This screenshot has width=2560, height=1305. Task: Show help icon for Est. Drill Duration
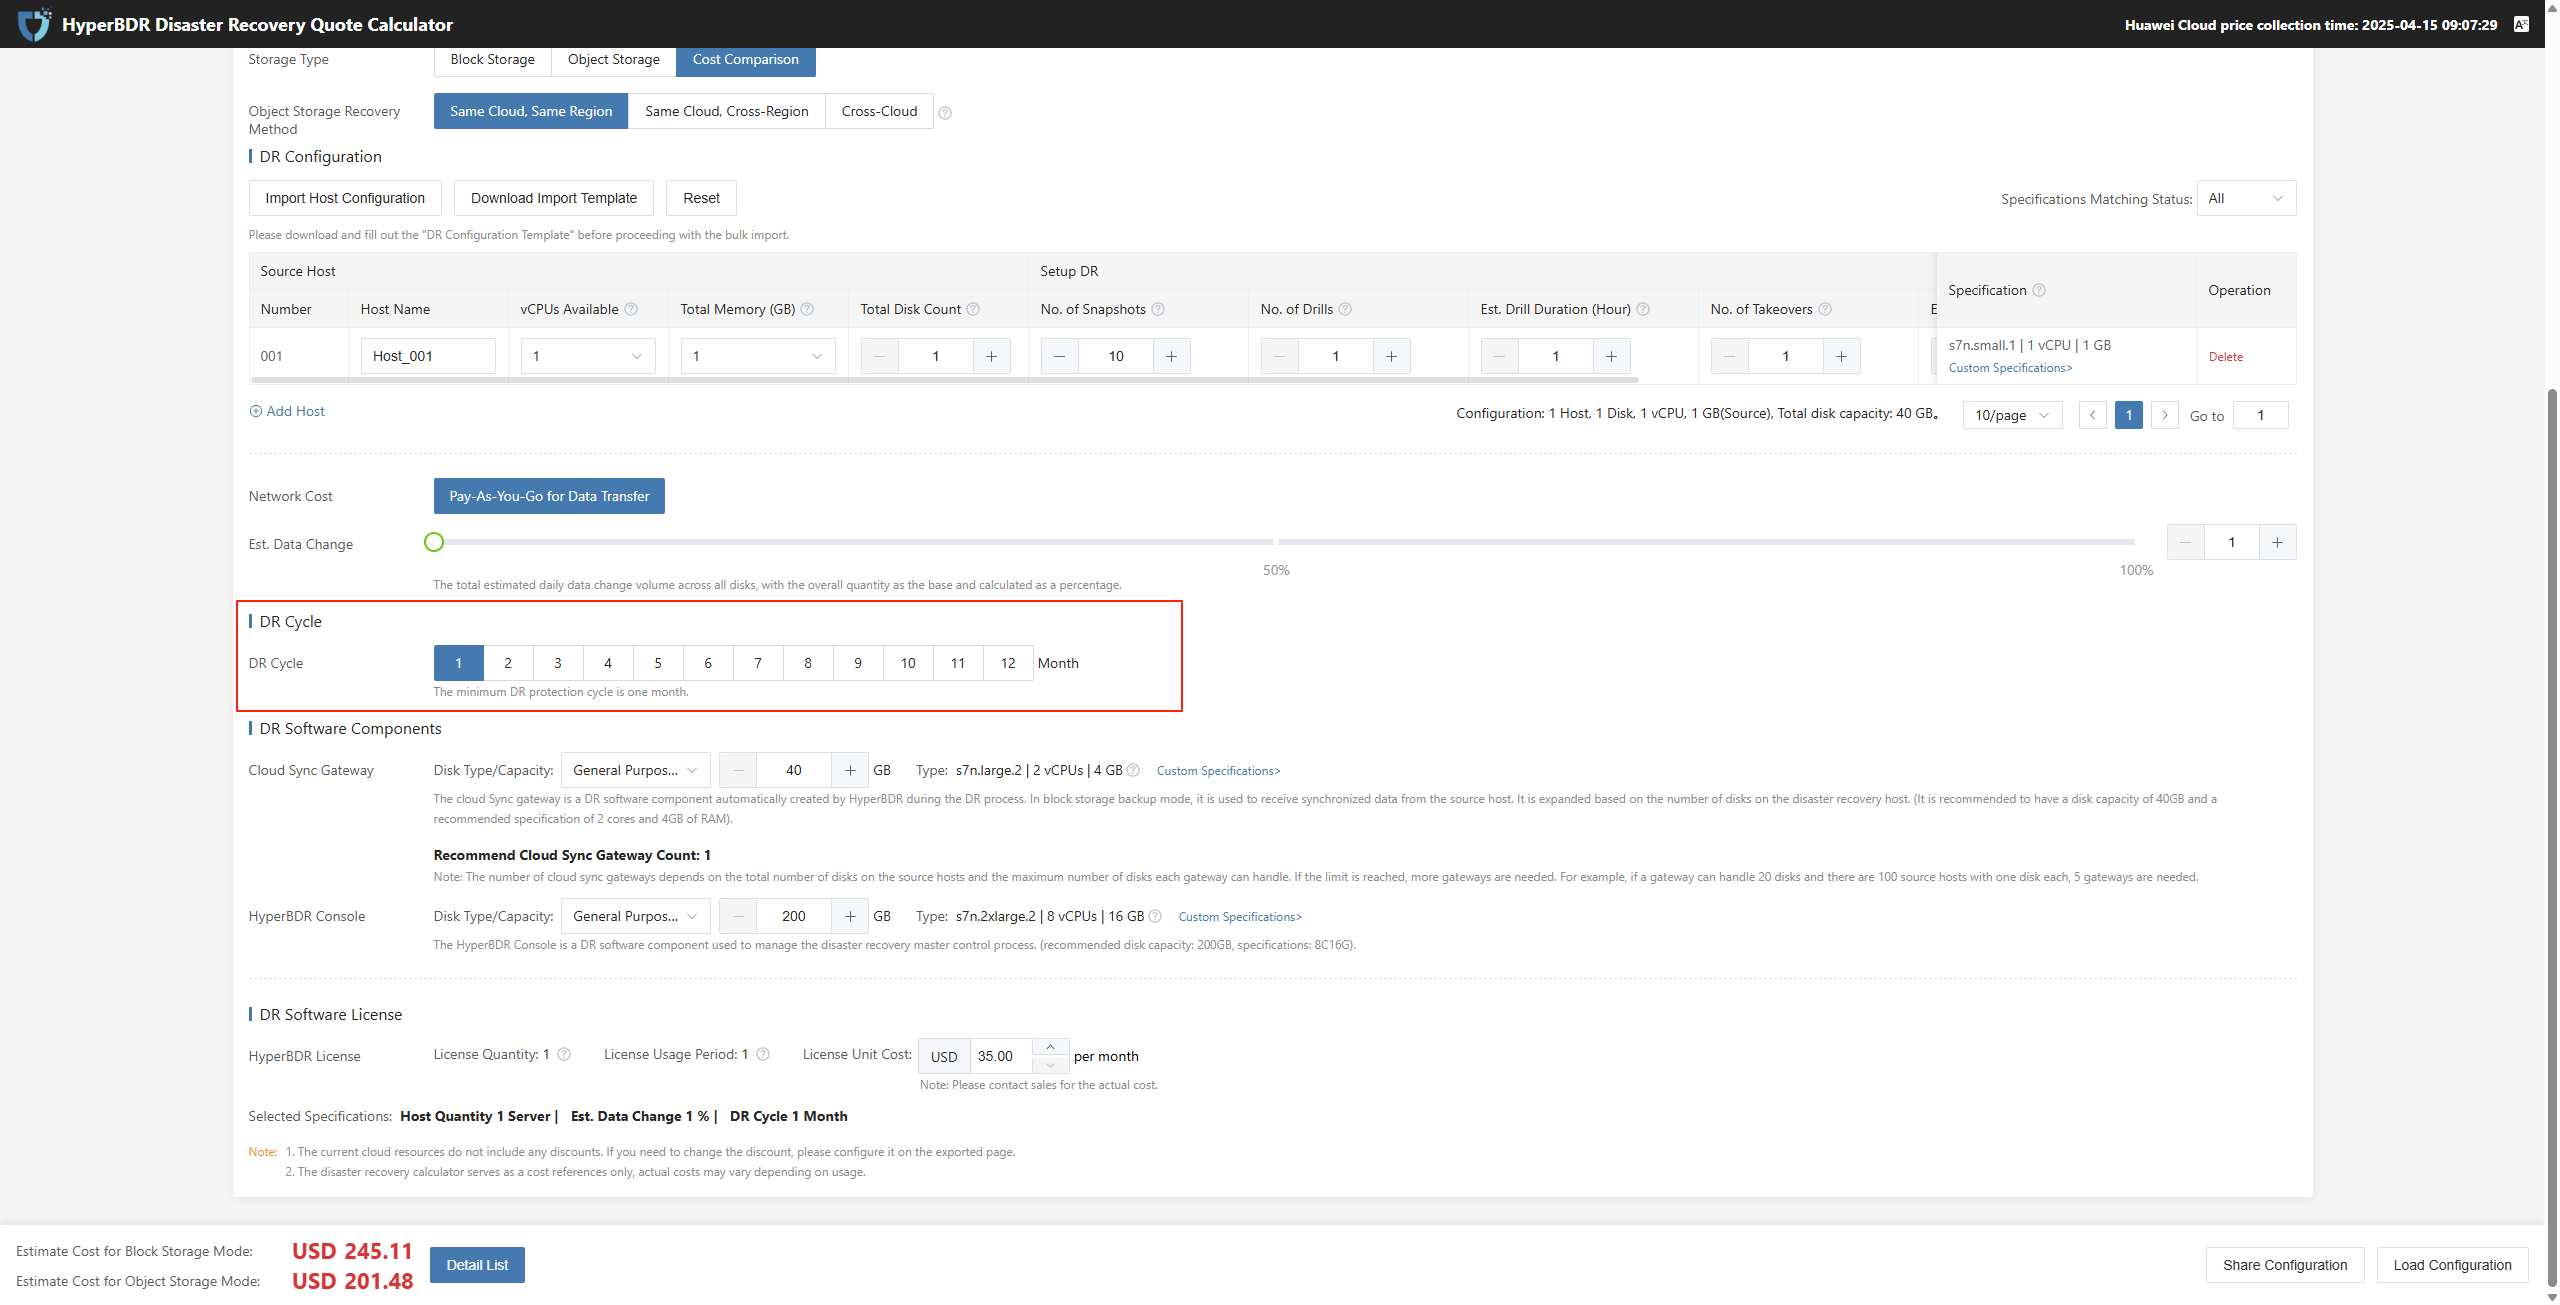click(1643, 310)
